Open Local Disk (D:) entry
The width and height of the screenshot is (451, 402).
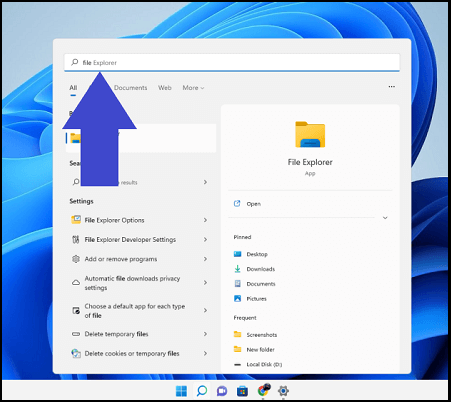click(264, 364)
